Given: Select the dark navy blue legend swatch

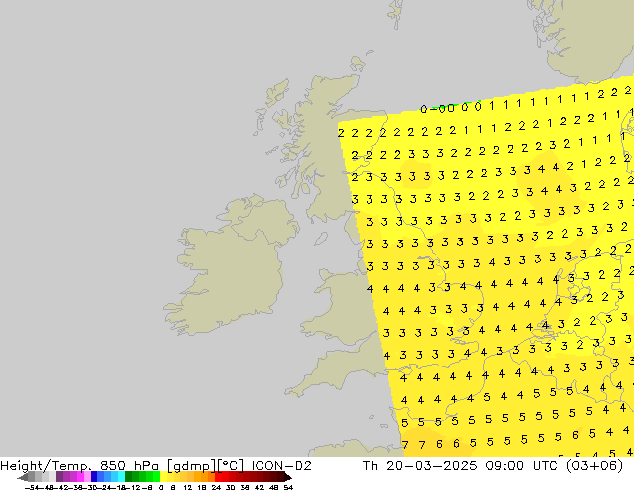Looking at the screenshot, I should [x=94, y=477].
